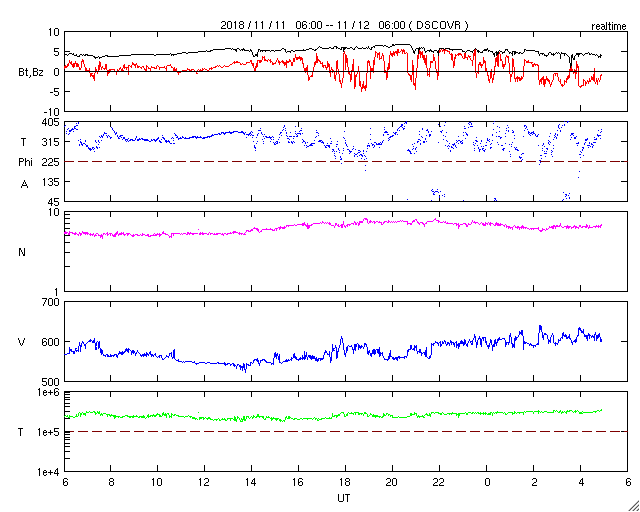This screenshot has height=512, width=640.
Task: Click the "UT" time axis label
Action: tap(344, 498)
